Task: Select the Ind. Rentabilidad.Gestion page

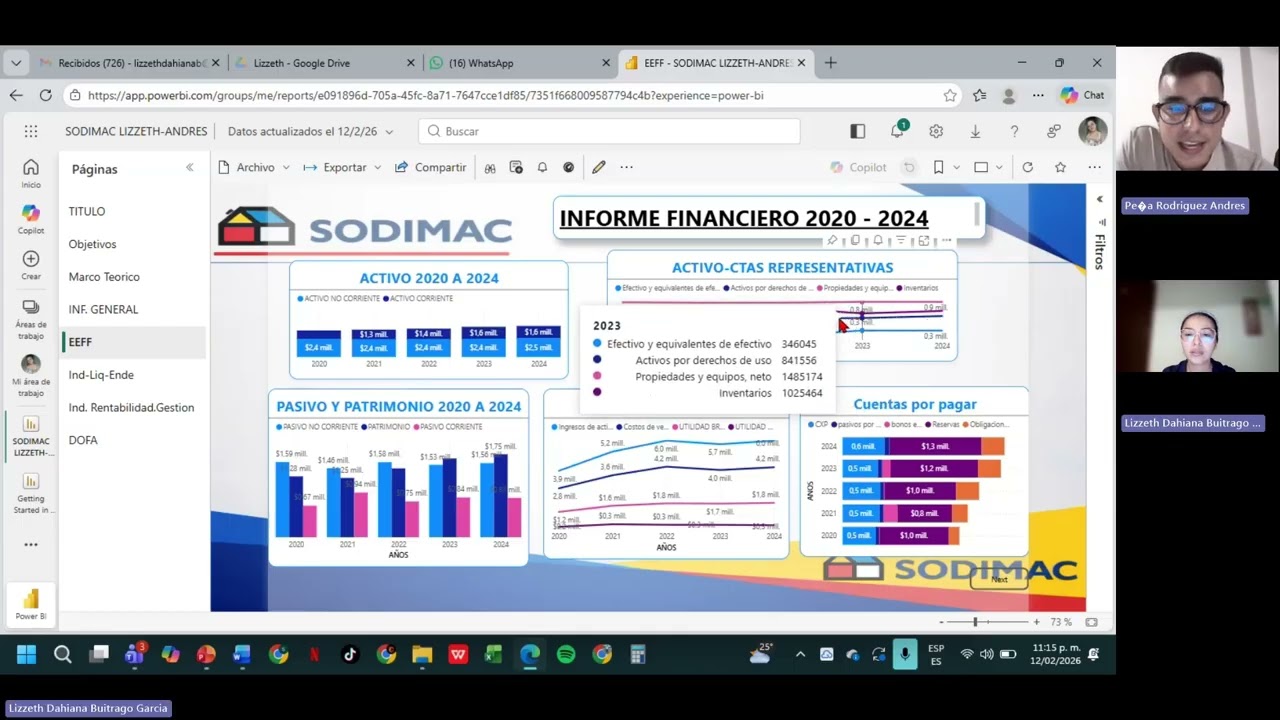Action: point(131,407)
